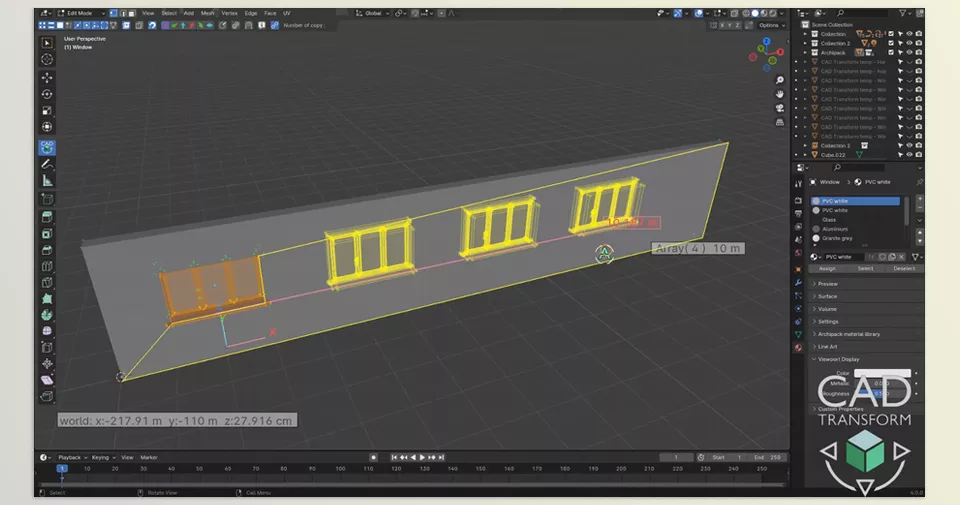Expand the Archipack material library panel
Viewport: 960px width, 505px height.
(866, 334)
